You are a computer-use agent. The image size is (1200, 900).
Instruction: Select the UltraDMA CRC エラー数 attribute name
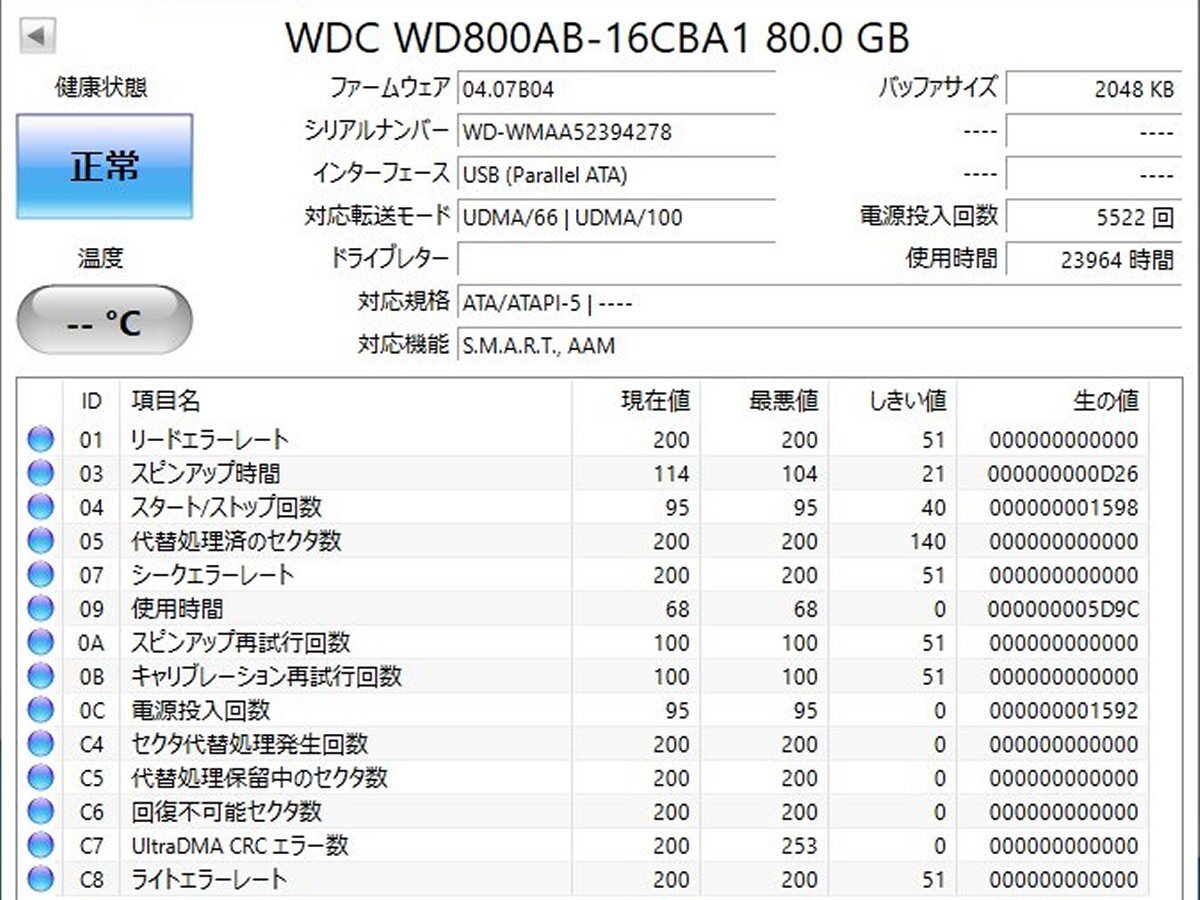click(240, 846)
